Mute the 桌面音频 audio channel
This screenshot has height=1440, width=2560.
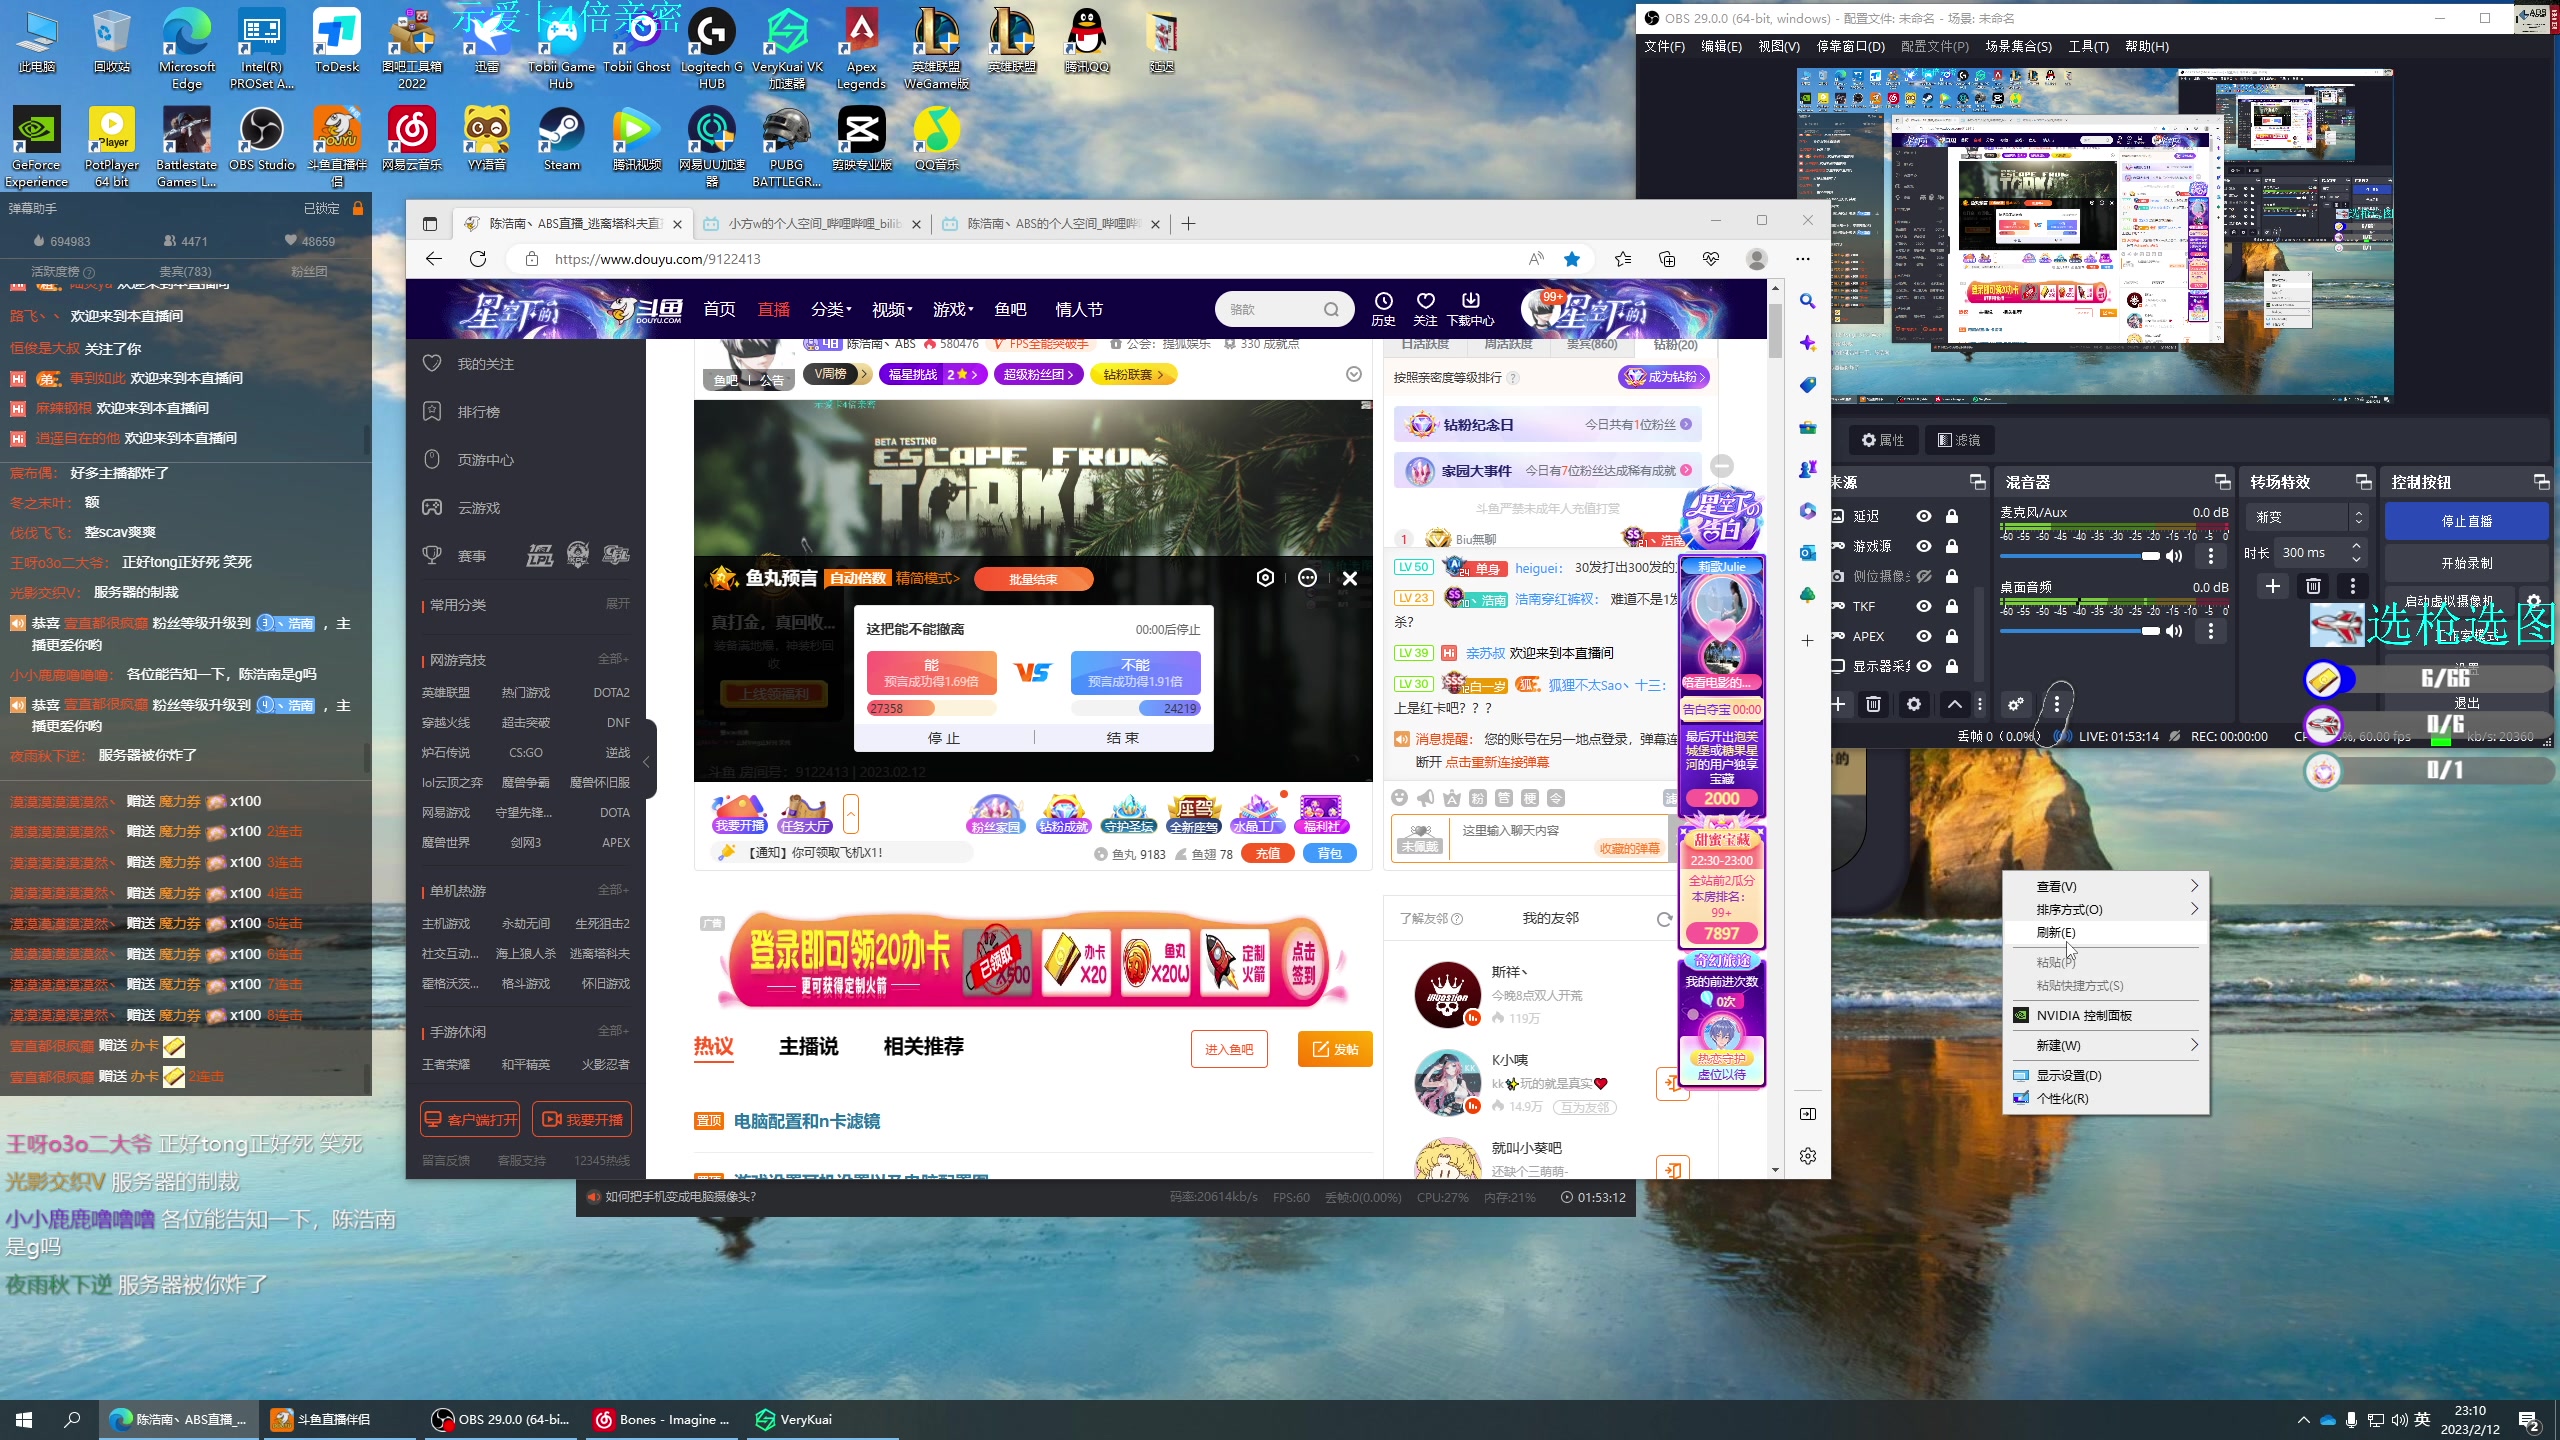[x=2174, y=631]
